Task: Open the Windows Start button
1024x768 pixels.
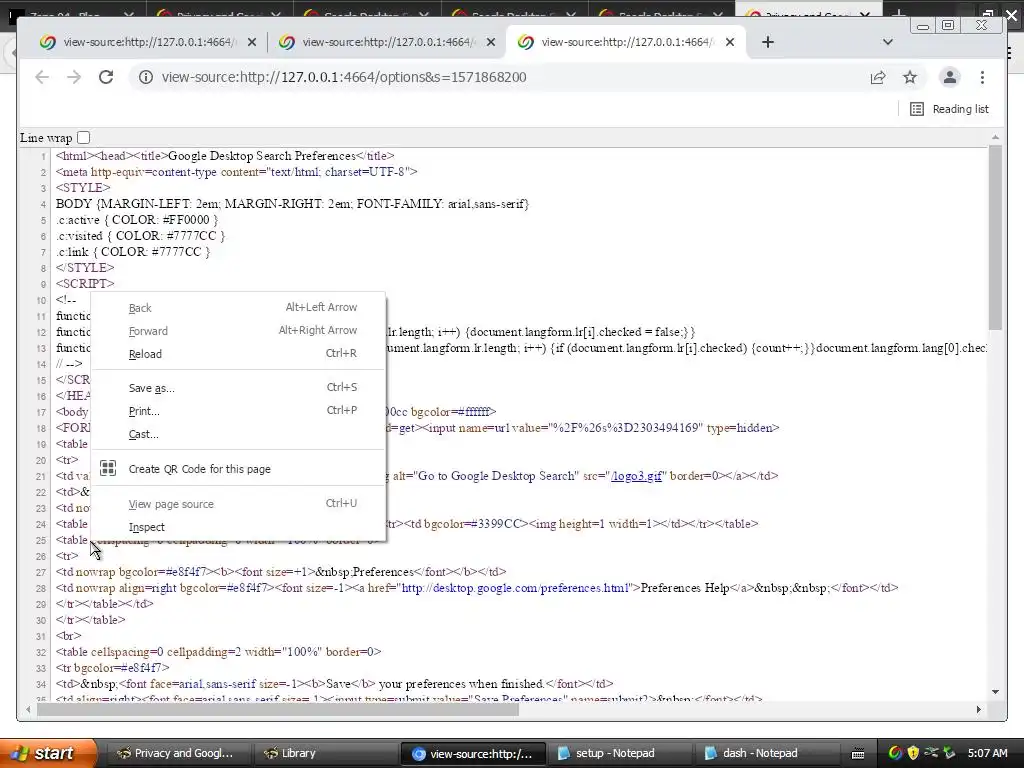Action: 49,753
